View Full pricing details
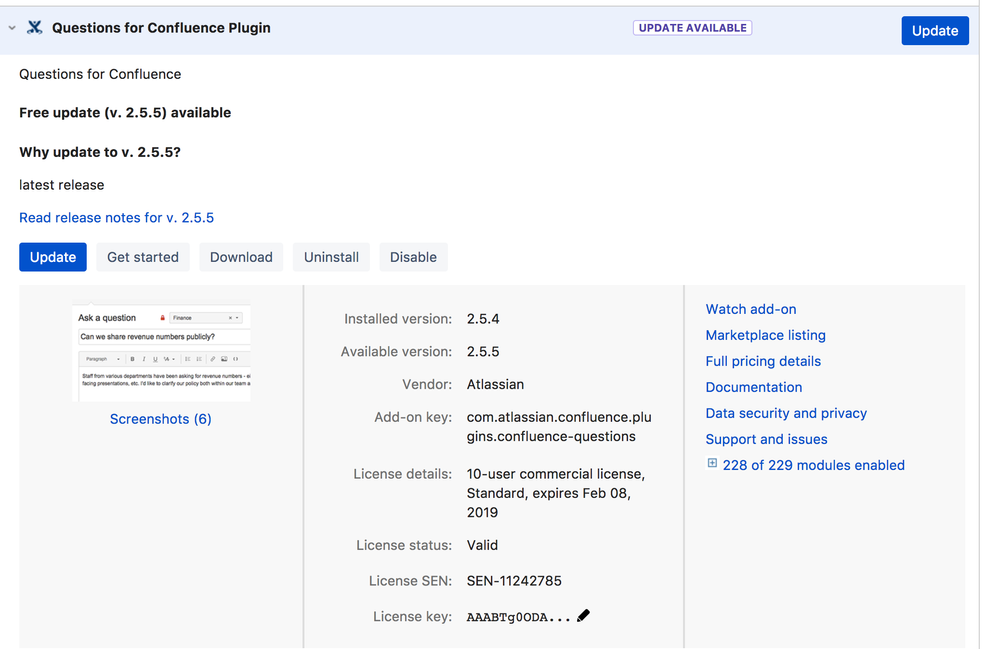Image resolution: width=999 pixels, height=649 pixels. tap(763, 362)
